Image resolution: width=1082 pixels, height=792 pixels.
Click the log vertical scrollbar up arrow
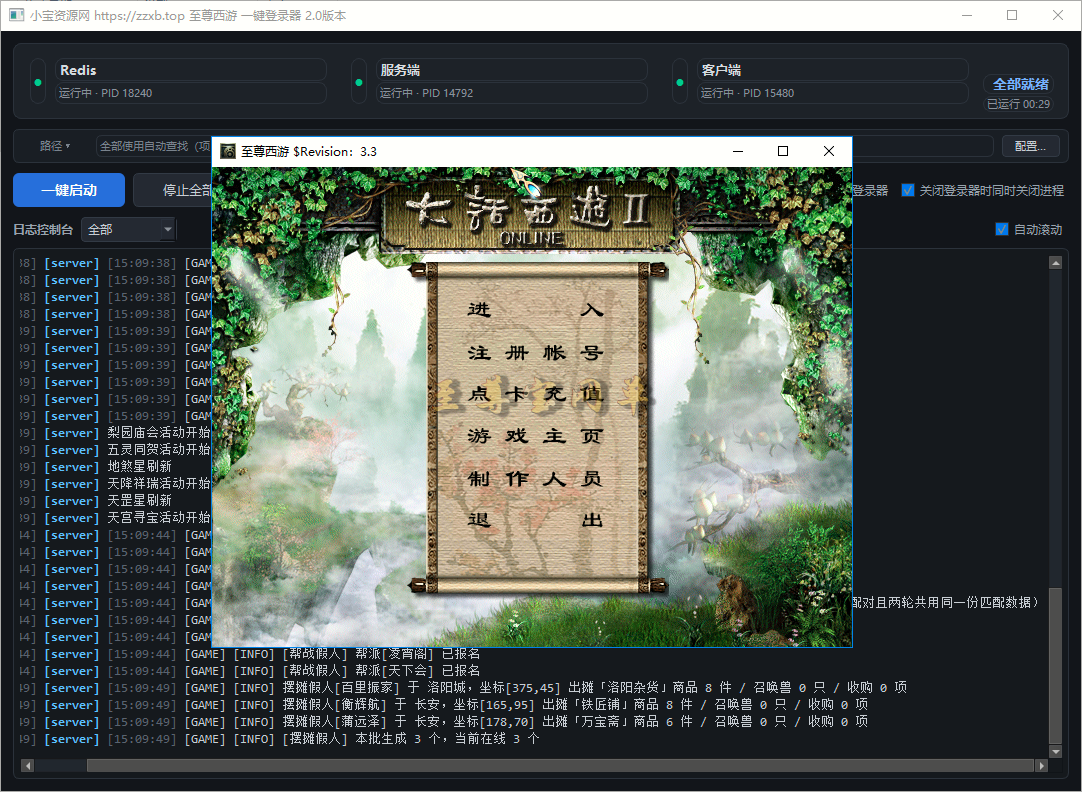tap(1055, 262)
